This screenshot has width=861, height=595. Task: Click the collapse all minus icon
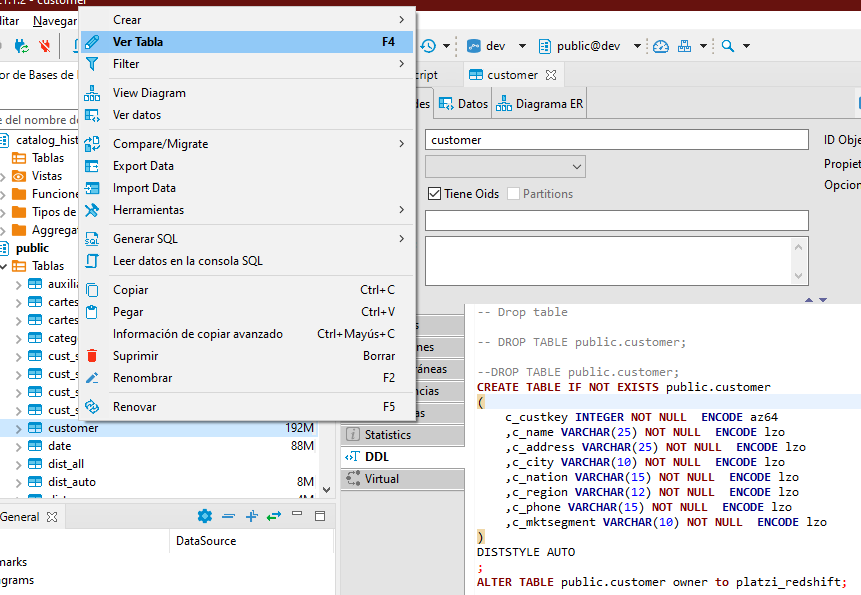228,516
